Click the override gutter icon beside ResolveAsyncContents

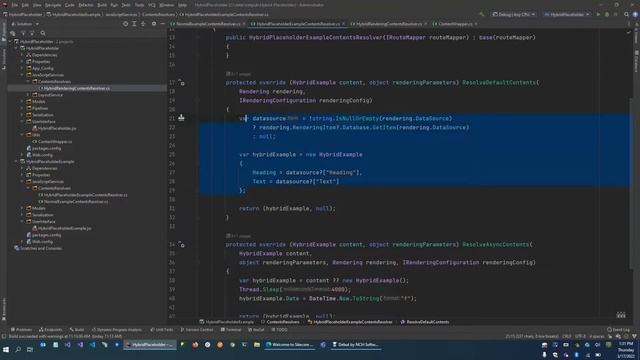[181, 244]
